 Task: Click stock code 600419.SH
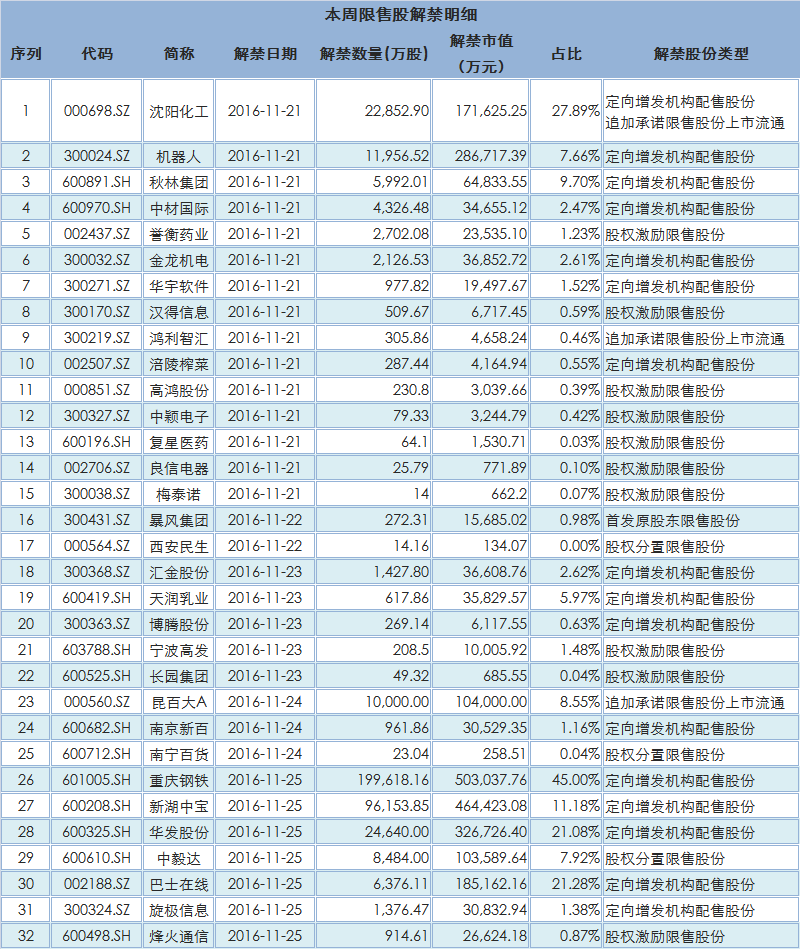click(x=97, y=598)
